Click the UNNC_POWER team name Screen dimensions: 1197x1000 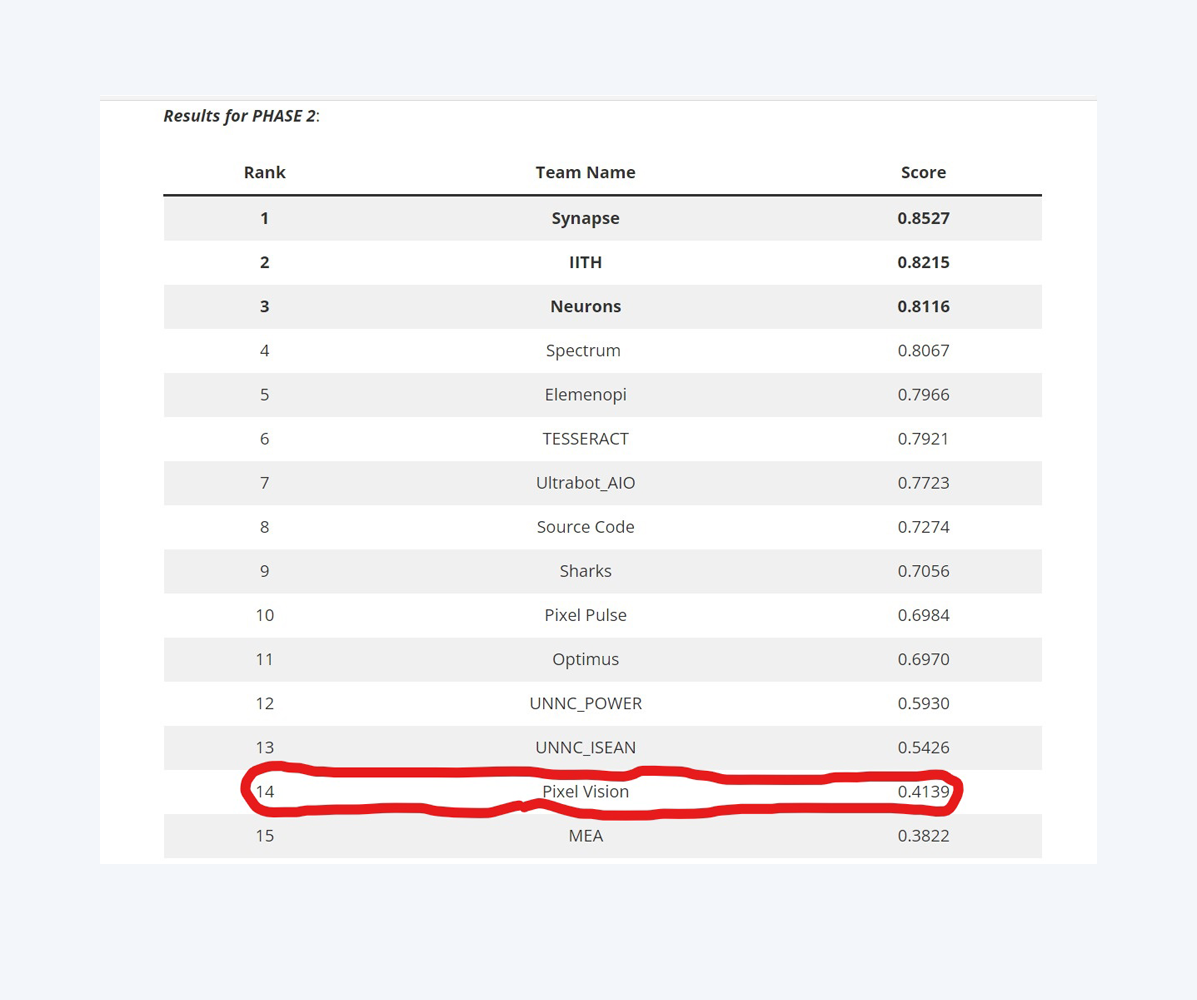(585, 703)
